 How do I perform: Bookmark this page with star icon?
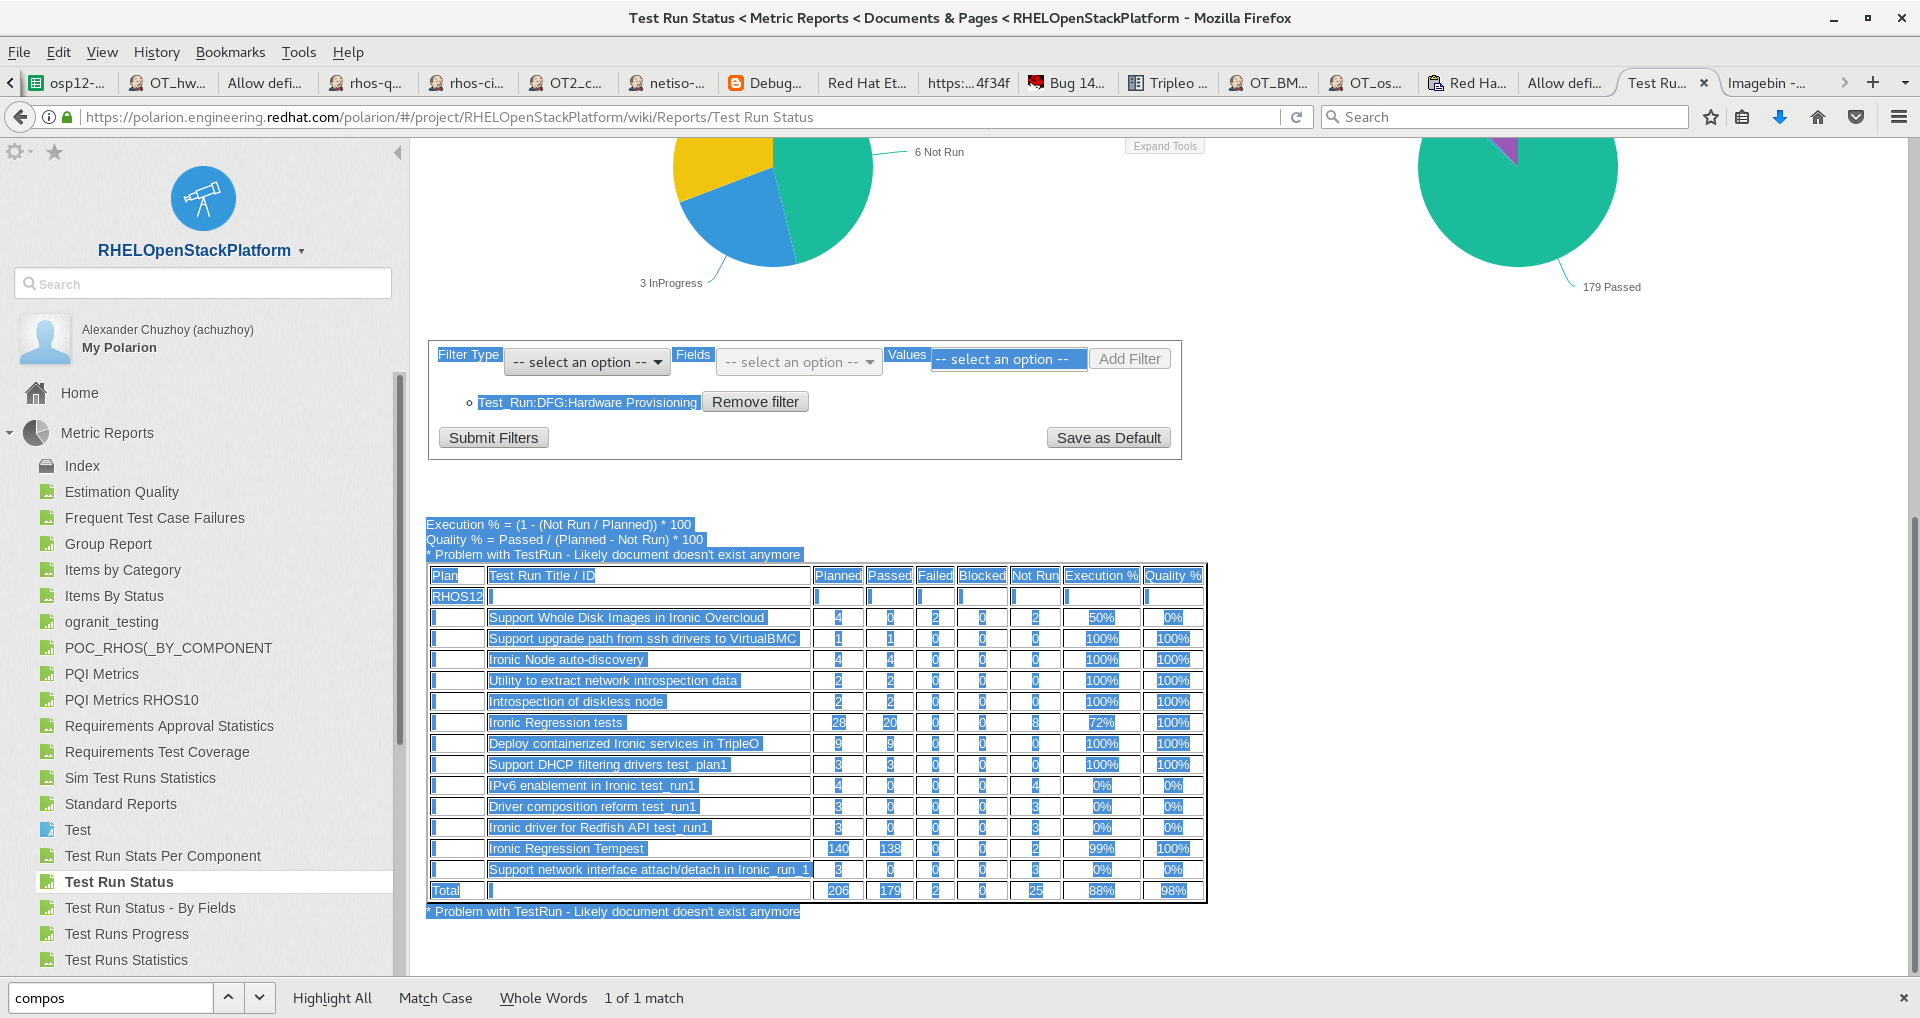pyautogui.click(x=1711, y=117)
